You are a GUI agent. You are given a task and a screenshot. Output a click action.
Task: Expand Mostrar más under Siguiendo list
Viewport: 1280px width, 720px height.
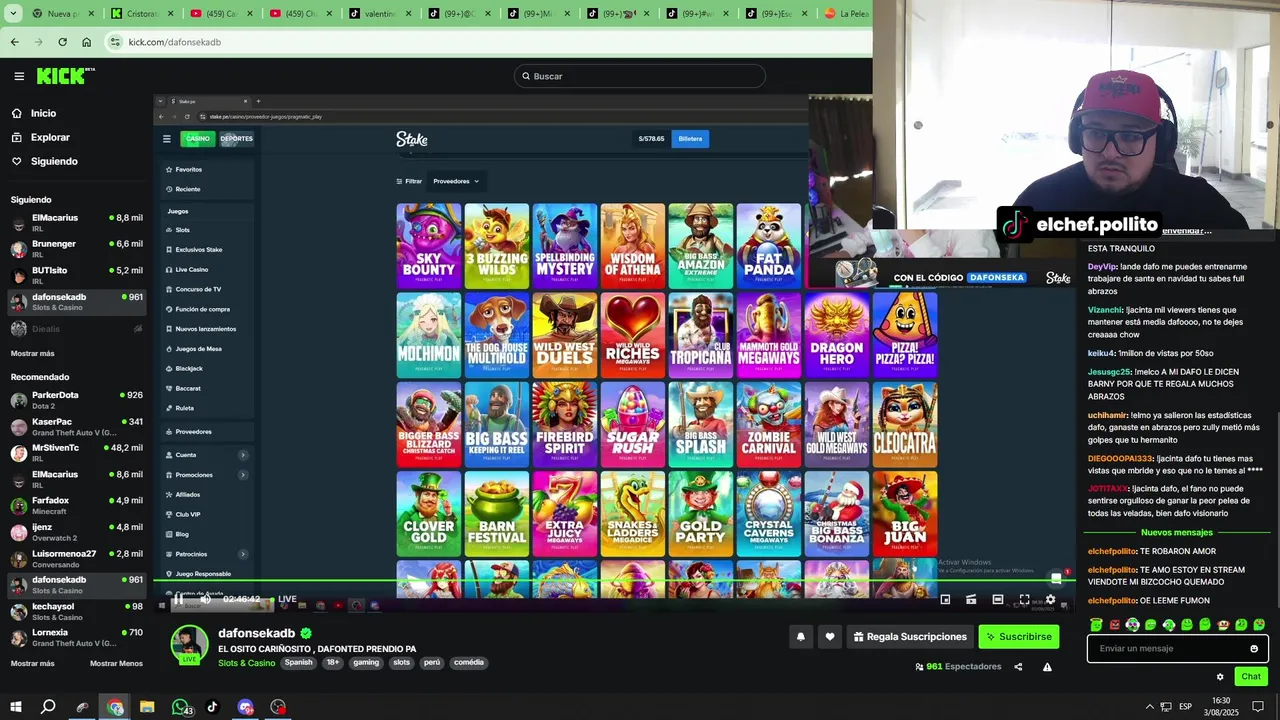pyautogui.click(x=32, y=353)
